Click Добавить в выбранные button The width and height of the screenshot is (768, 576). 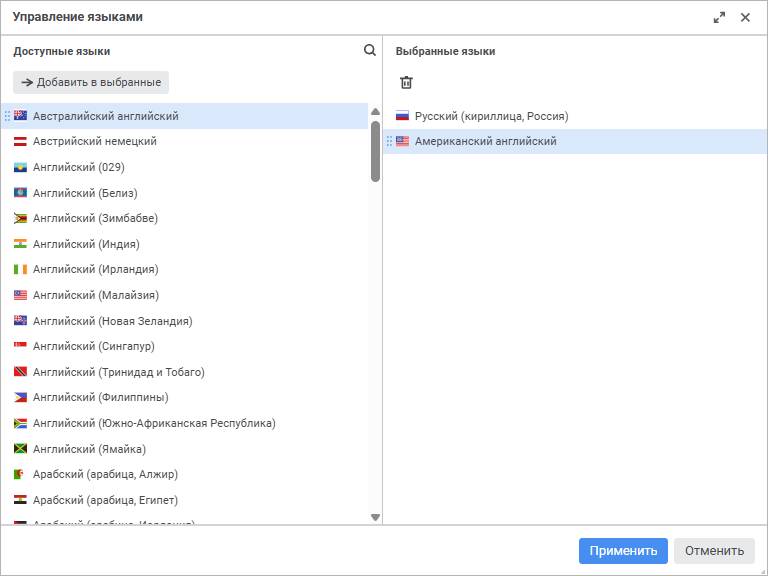91,82
